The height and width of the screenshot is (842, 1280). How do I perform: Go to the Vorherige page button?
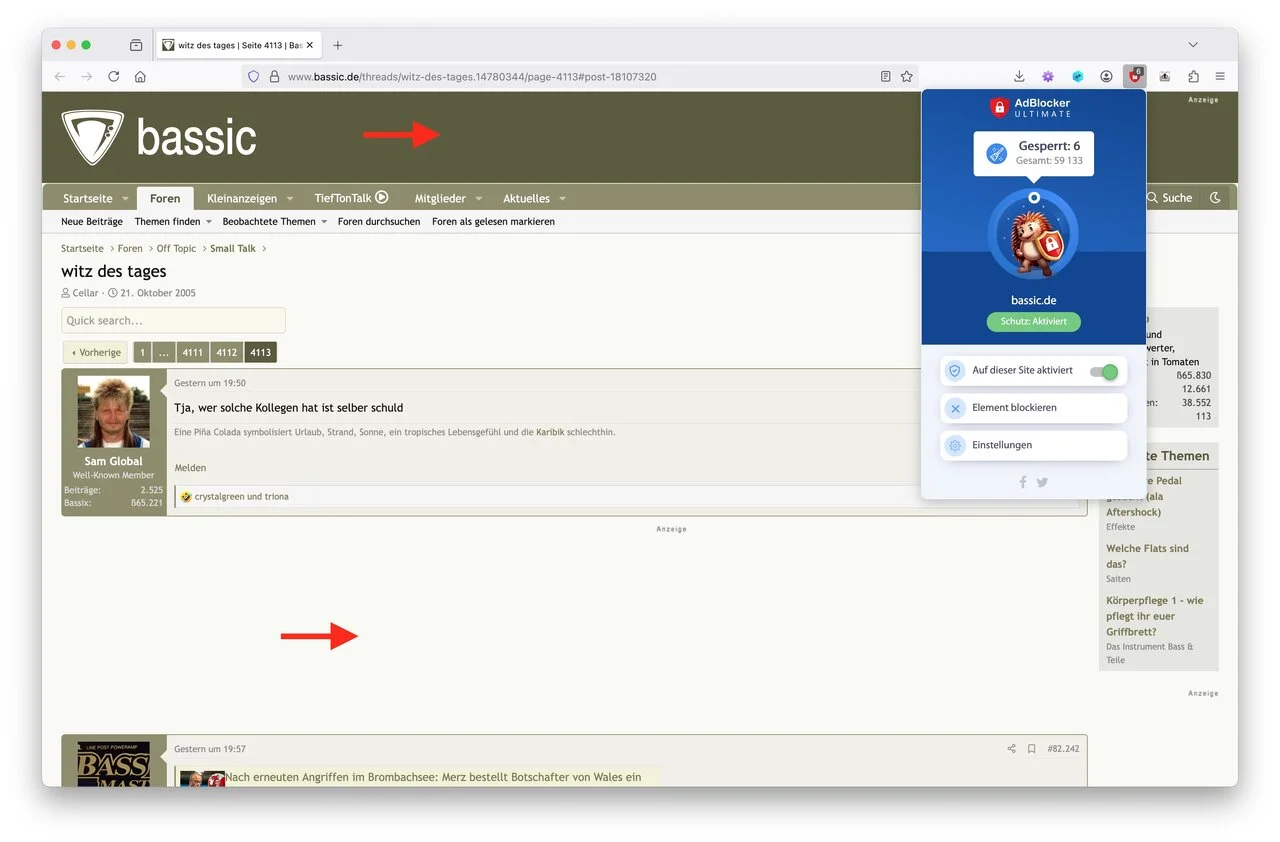coord(96,353)
